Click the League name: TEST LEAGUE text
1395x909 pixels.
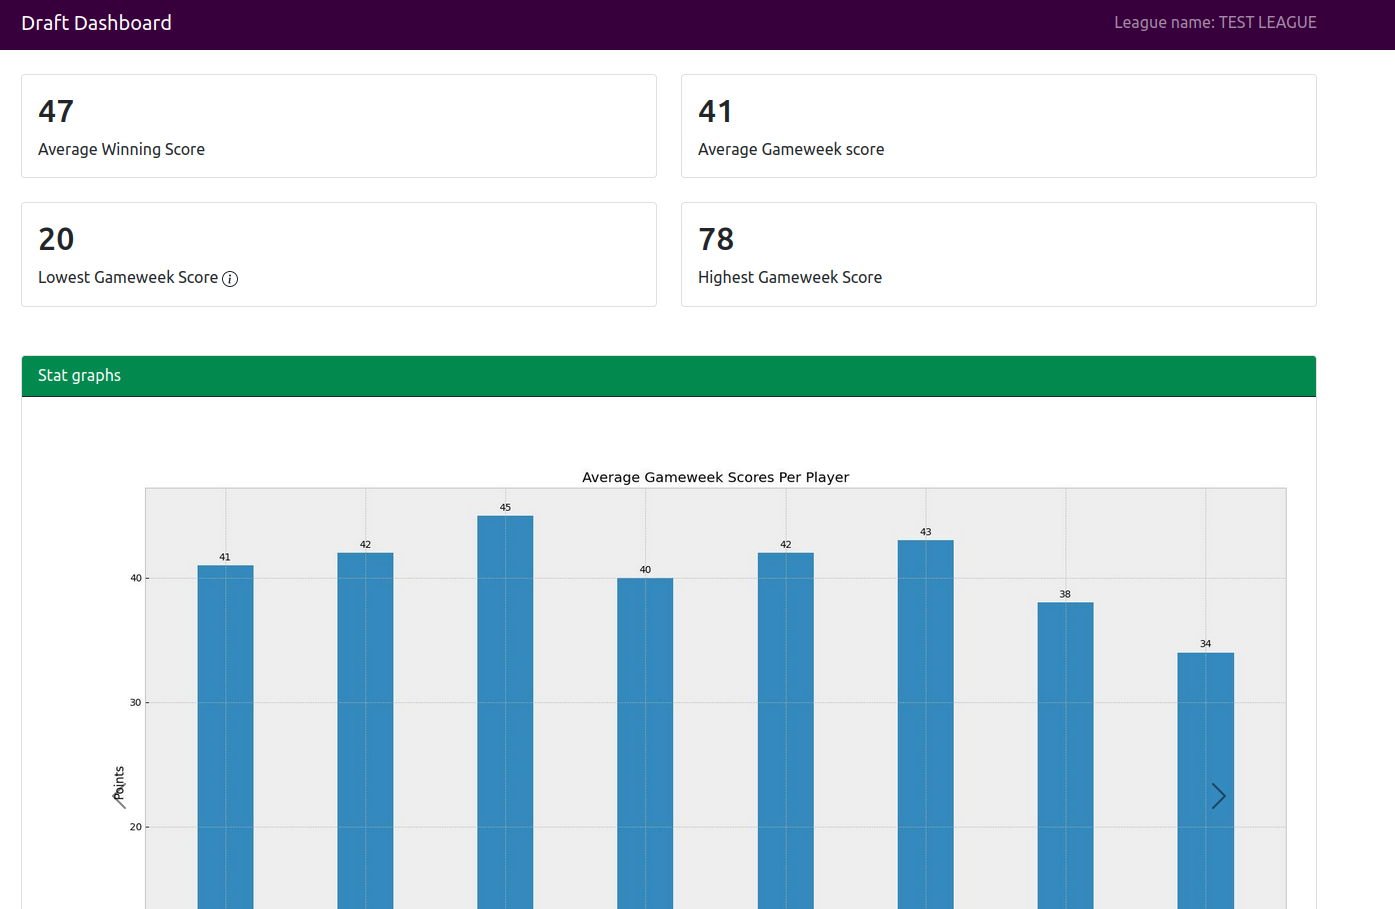(x=1214, y=23)
